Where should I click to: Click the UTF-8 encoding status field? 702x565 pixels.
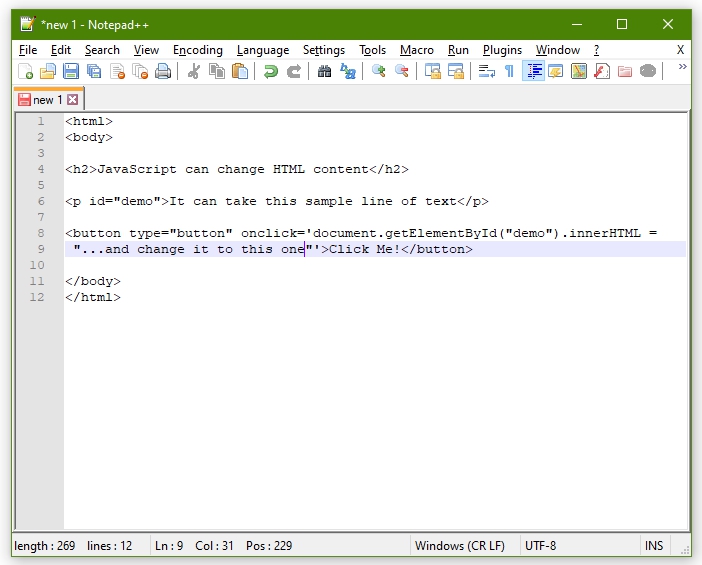[540, 546]
